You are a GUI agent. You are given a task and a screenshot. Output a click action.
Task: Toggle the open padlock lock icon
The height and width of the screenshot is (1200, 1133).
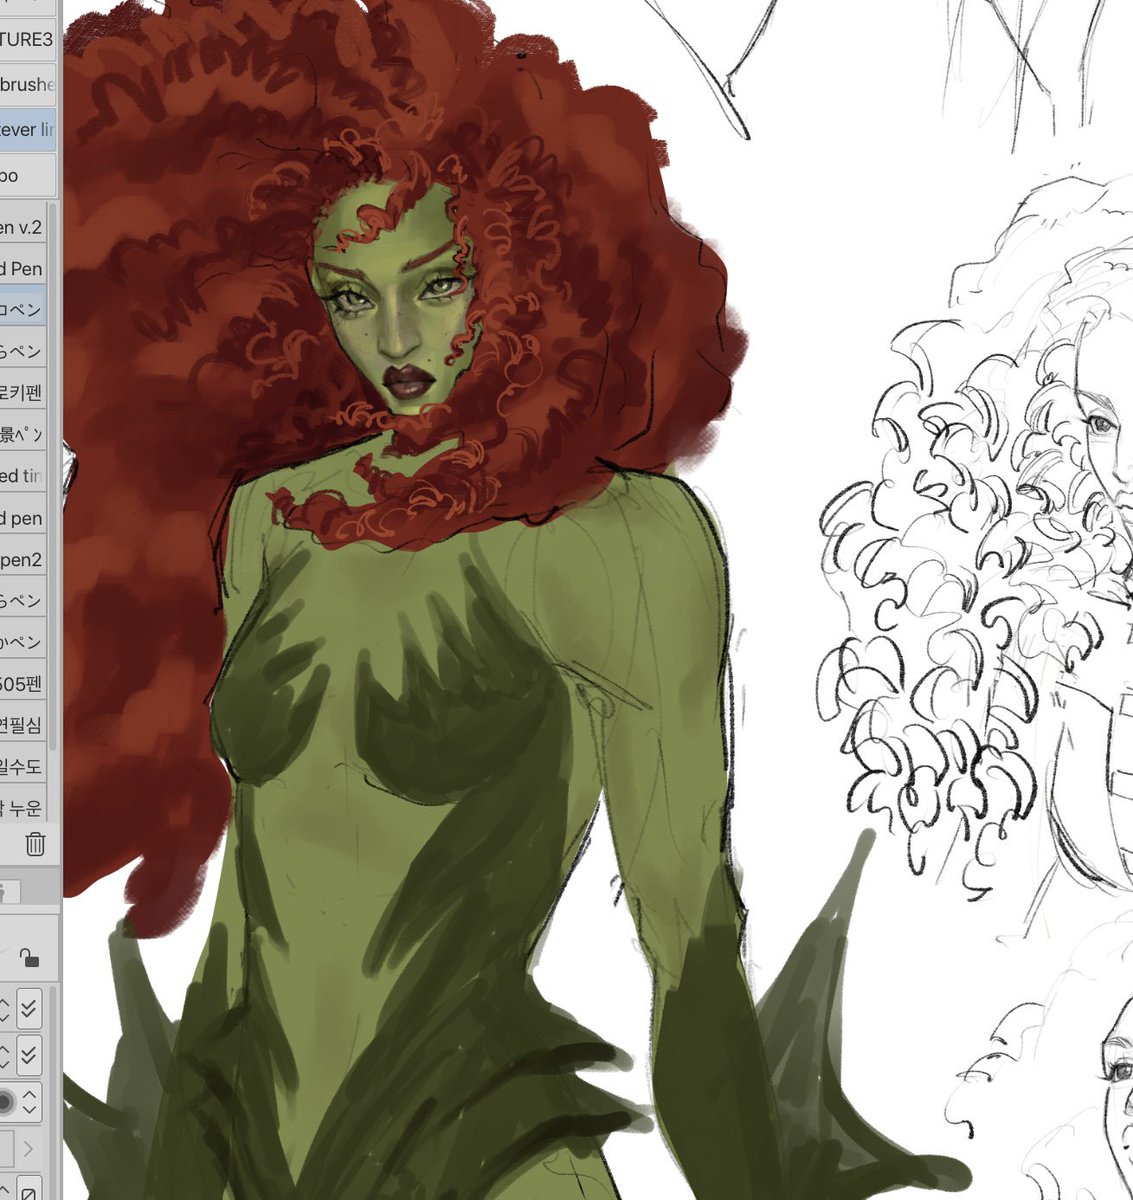click(x=29, y=958)
